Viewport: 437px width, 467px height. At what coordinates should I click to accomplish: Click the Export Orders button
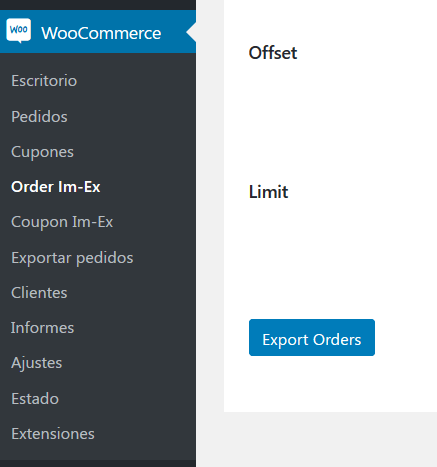click(x=312, y=337)
